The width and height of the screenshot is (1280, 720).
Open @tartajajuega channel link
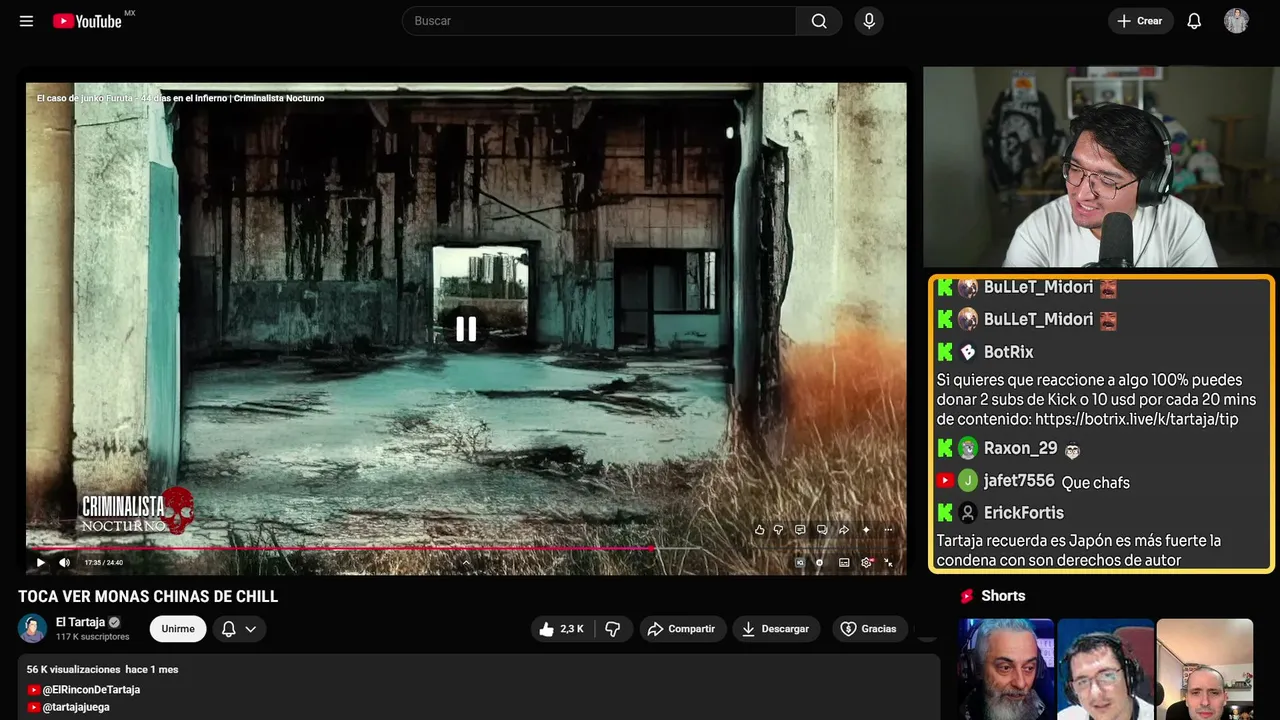[x=76, y=707]
